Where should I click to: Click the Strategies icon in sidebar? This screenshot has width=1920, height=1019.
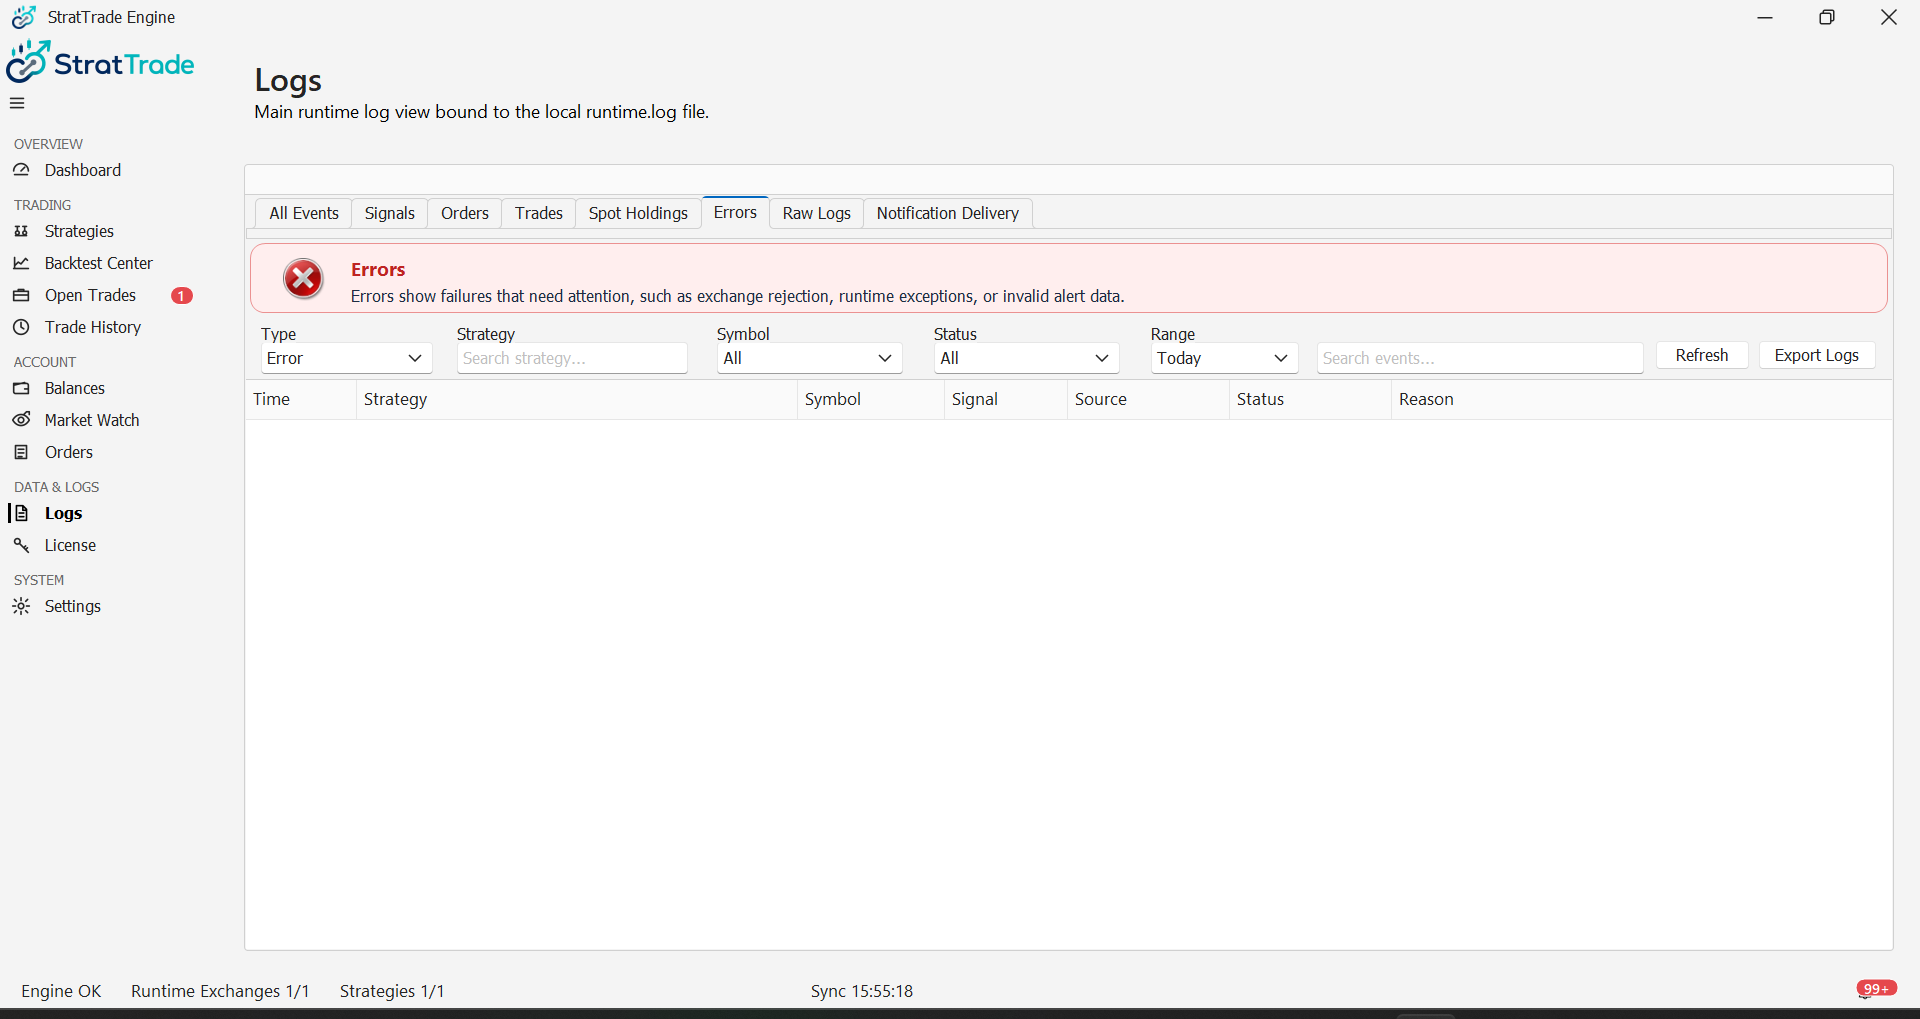tap(21, 231)
